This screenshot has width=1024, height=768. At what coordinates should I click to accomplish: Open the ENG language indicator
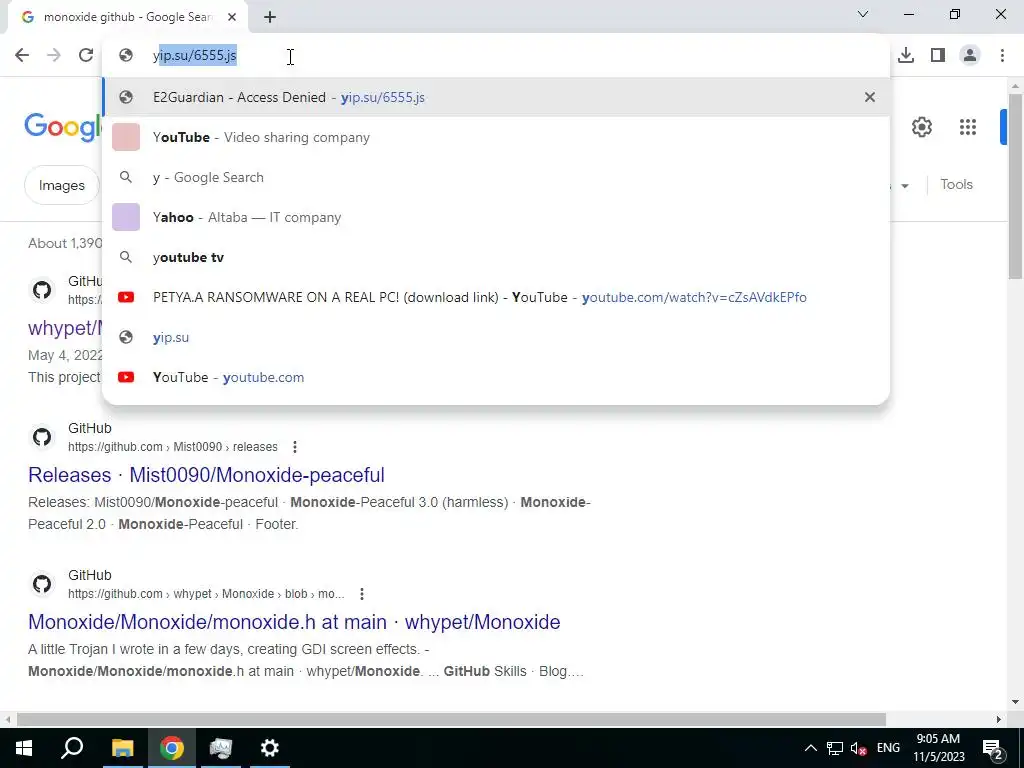click(888, 748)
